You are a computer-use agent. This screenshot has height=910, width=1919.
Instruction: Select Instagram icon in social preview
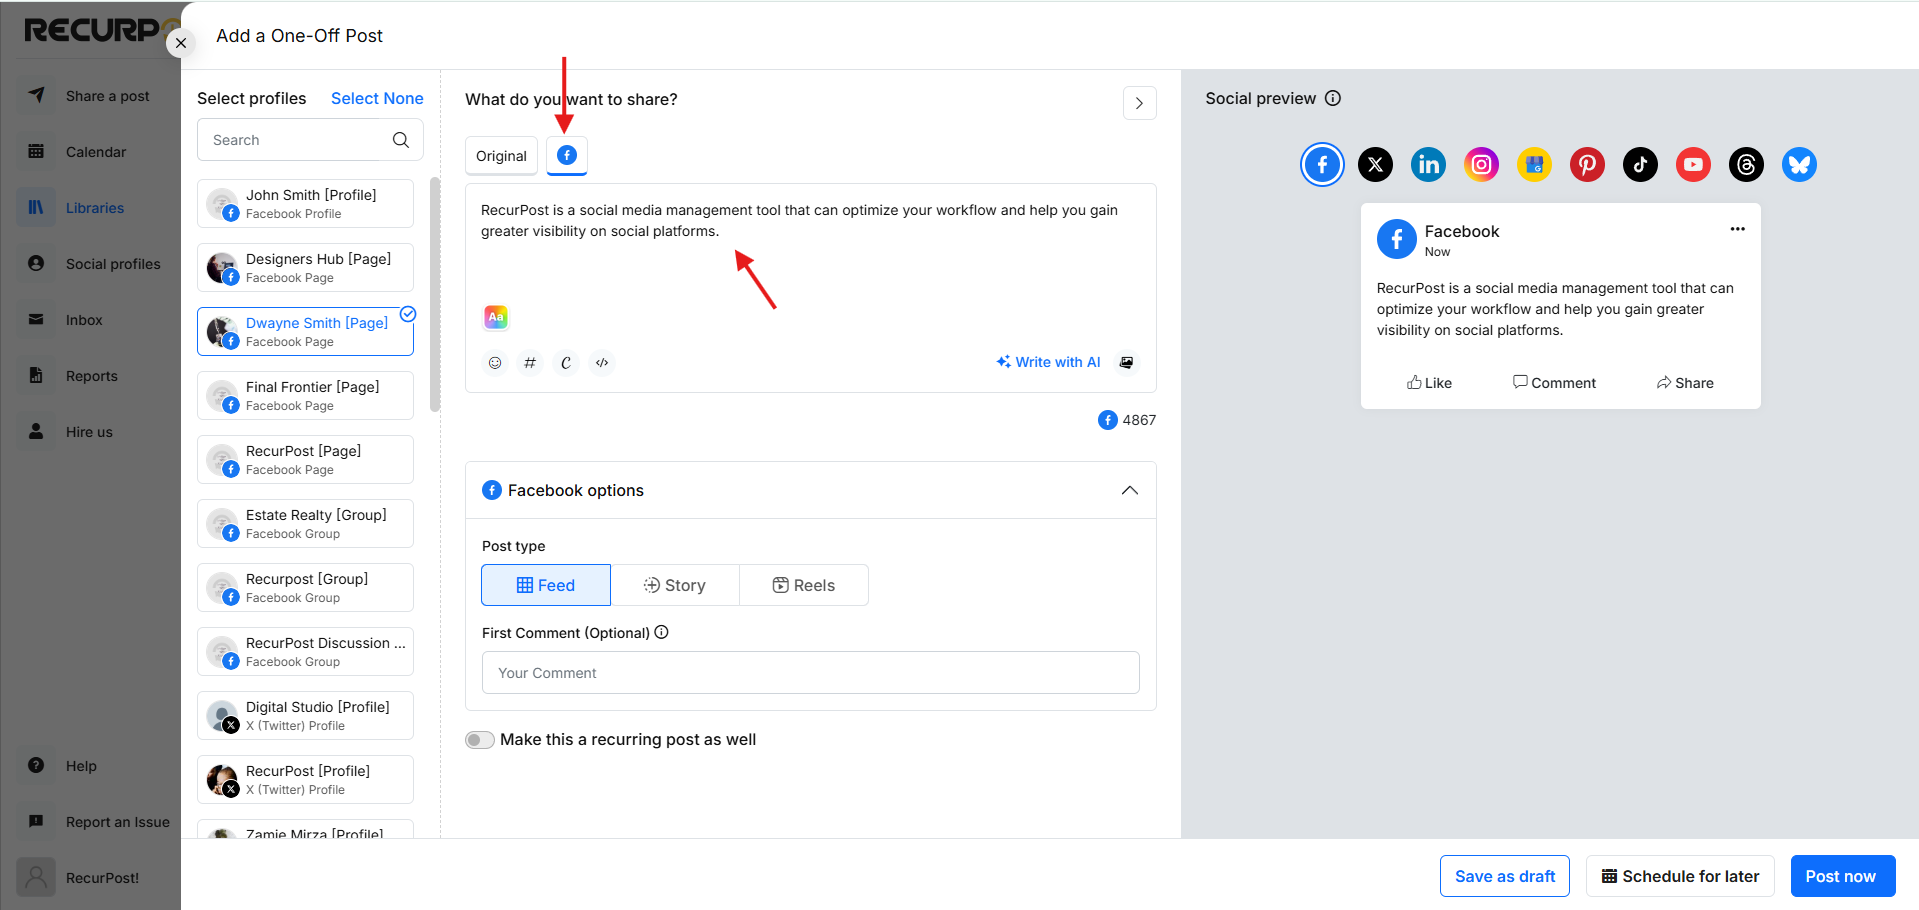[x=1482, y=164]
